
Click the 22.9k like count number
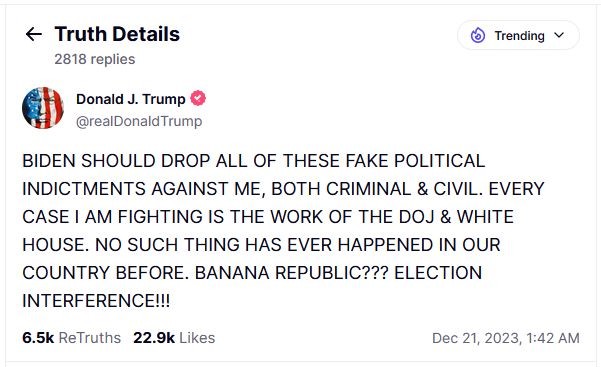(154, 338)
